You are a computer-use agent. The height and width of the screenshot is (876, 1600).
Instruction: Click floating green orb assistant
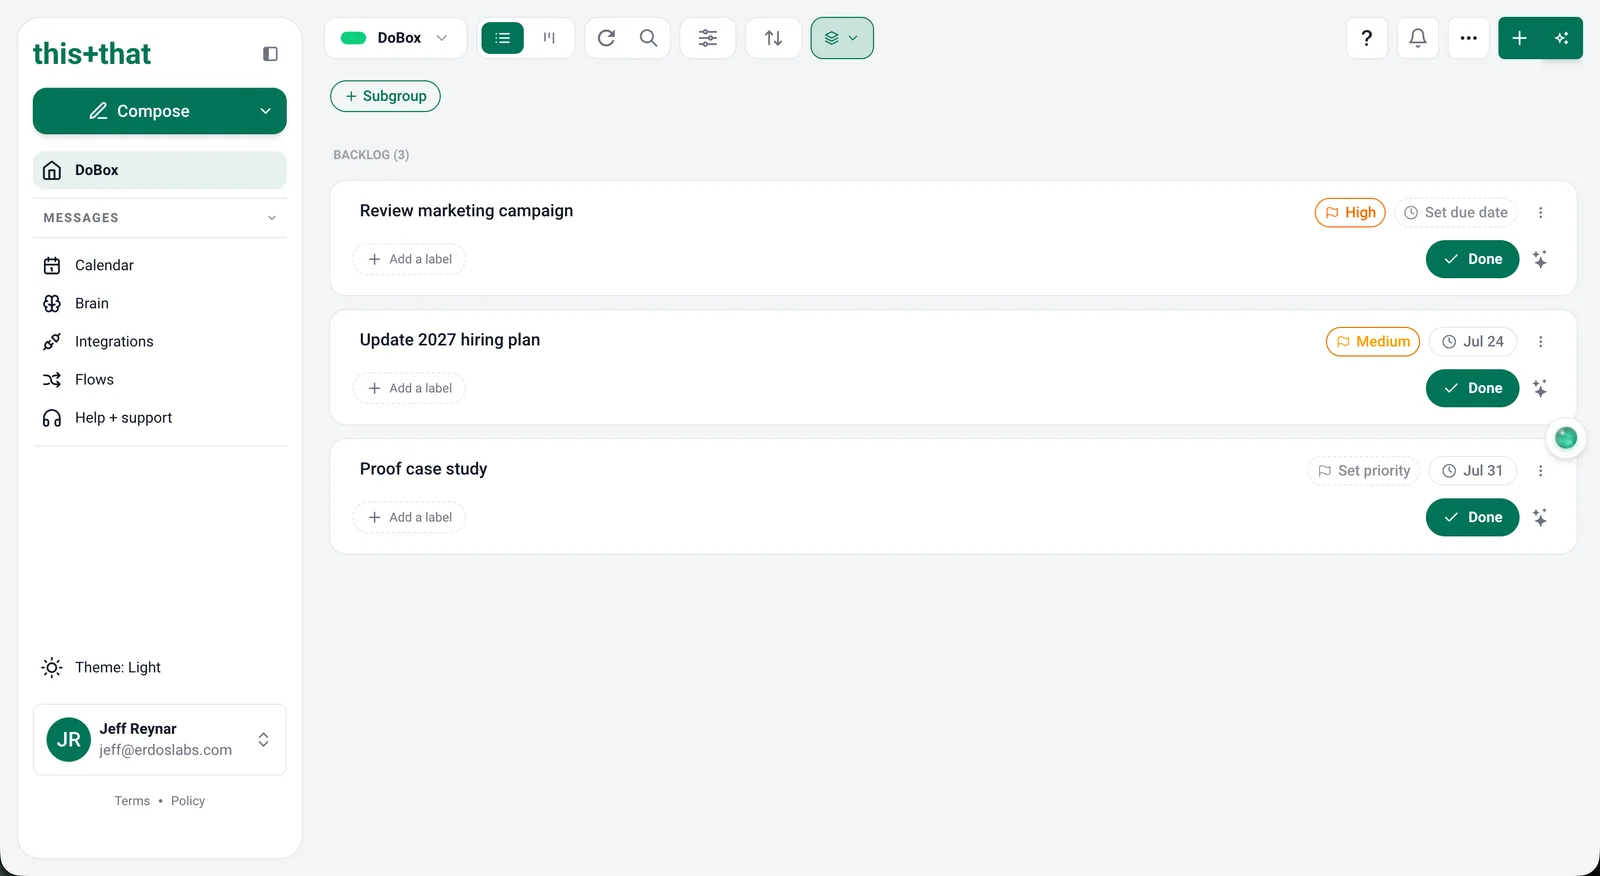coord(1566,438)
